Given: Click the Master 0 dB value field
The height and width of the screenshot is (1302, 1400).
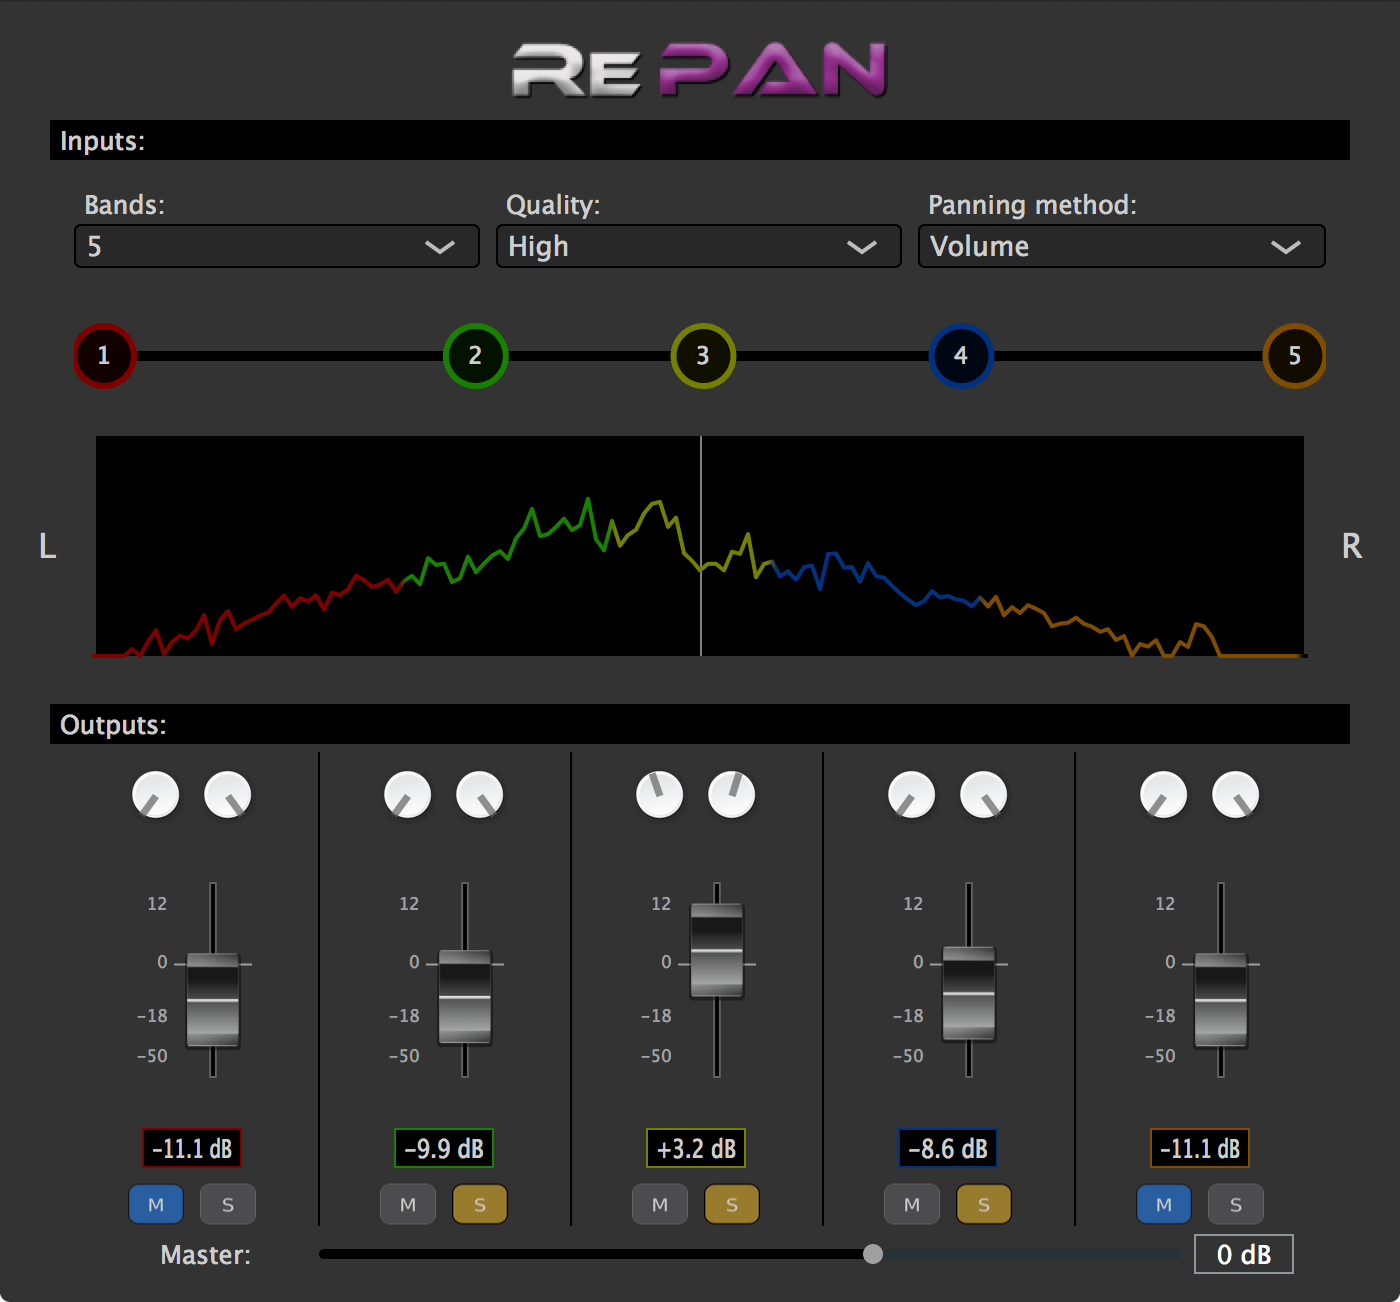Looking at the screenshot, I should tap(1244, 1254).
